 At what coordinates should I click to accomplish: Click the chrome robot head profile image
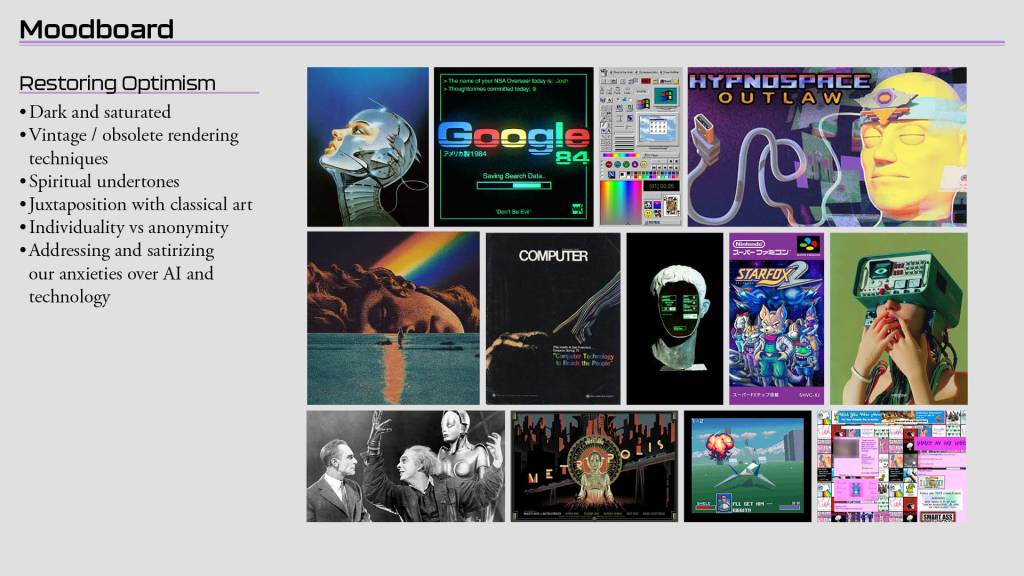[367, 147]
